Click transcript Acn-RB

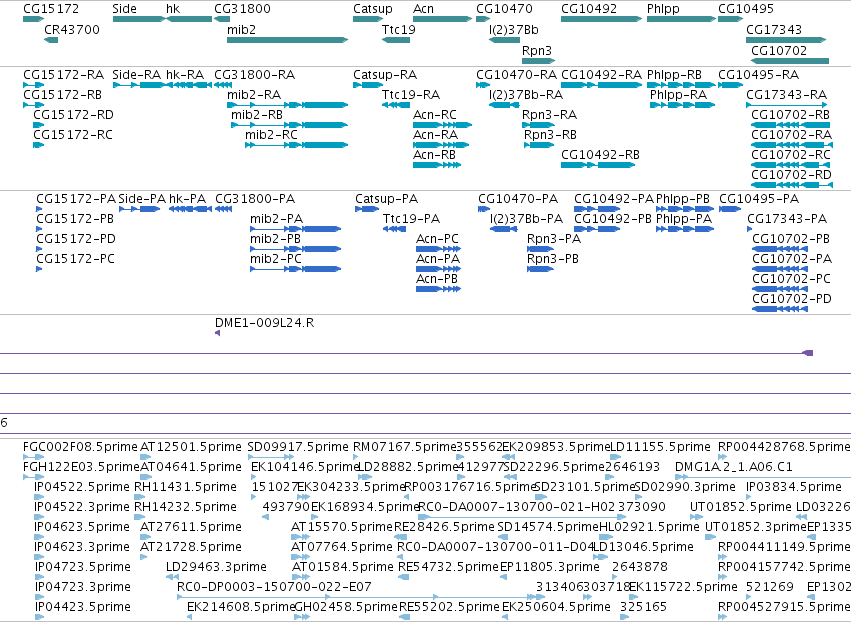click(434, 155)
